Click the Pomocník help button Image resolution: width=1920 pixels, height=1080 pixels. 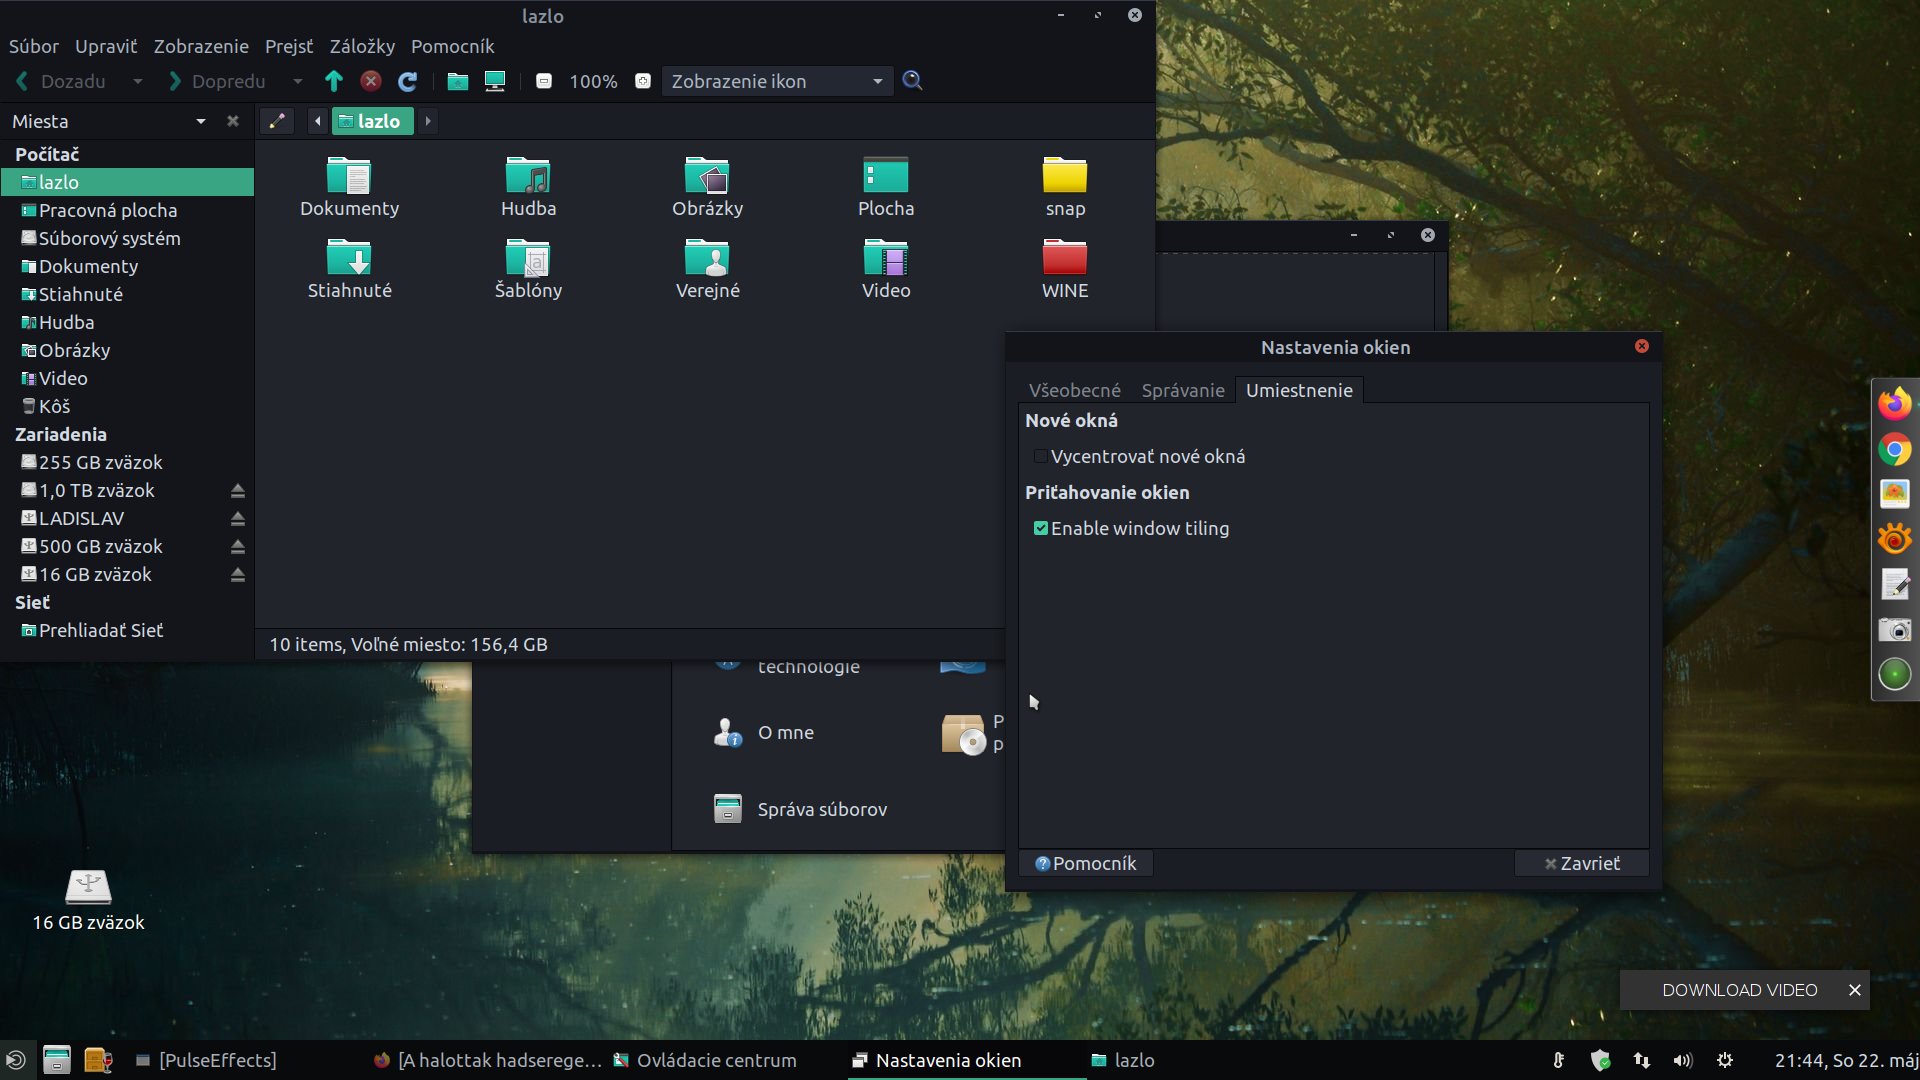1085,863
